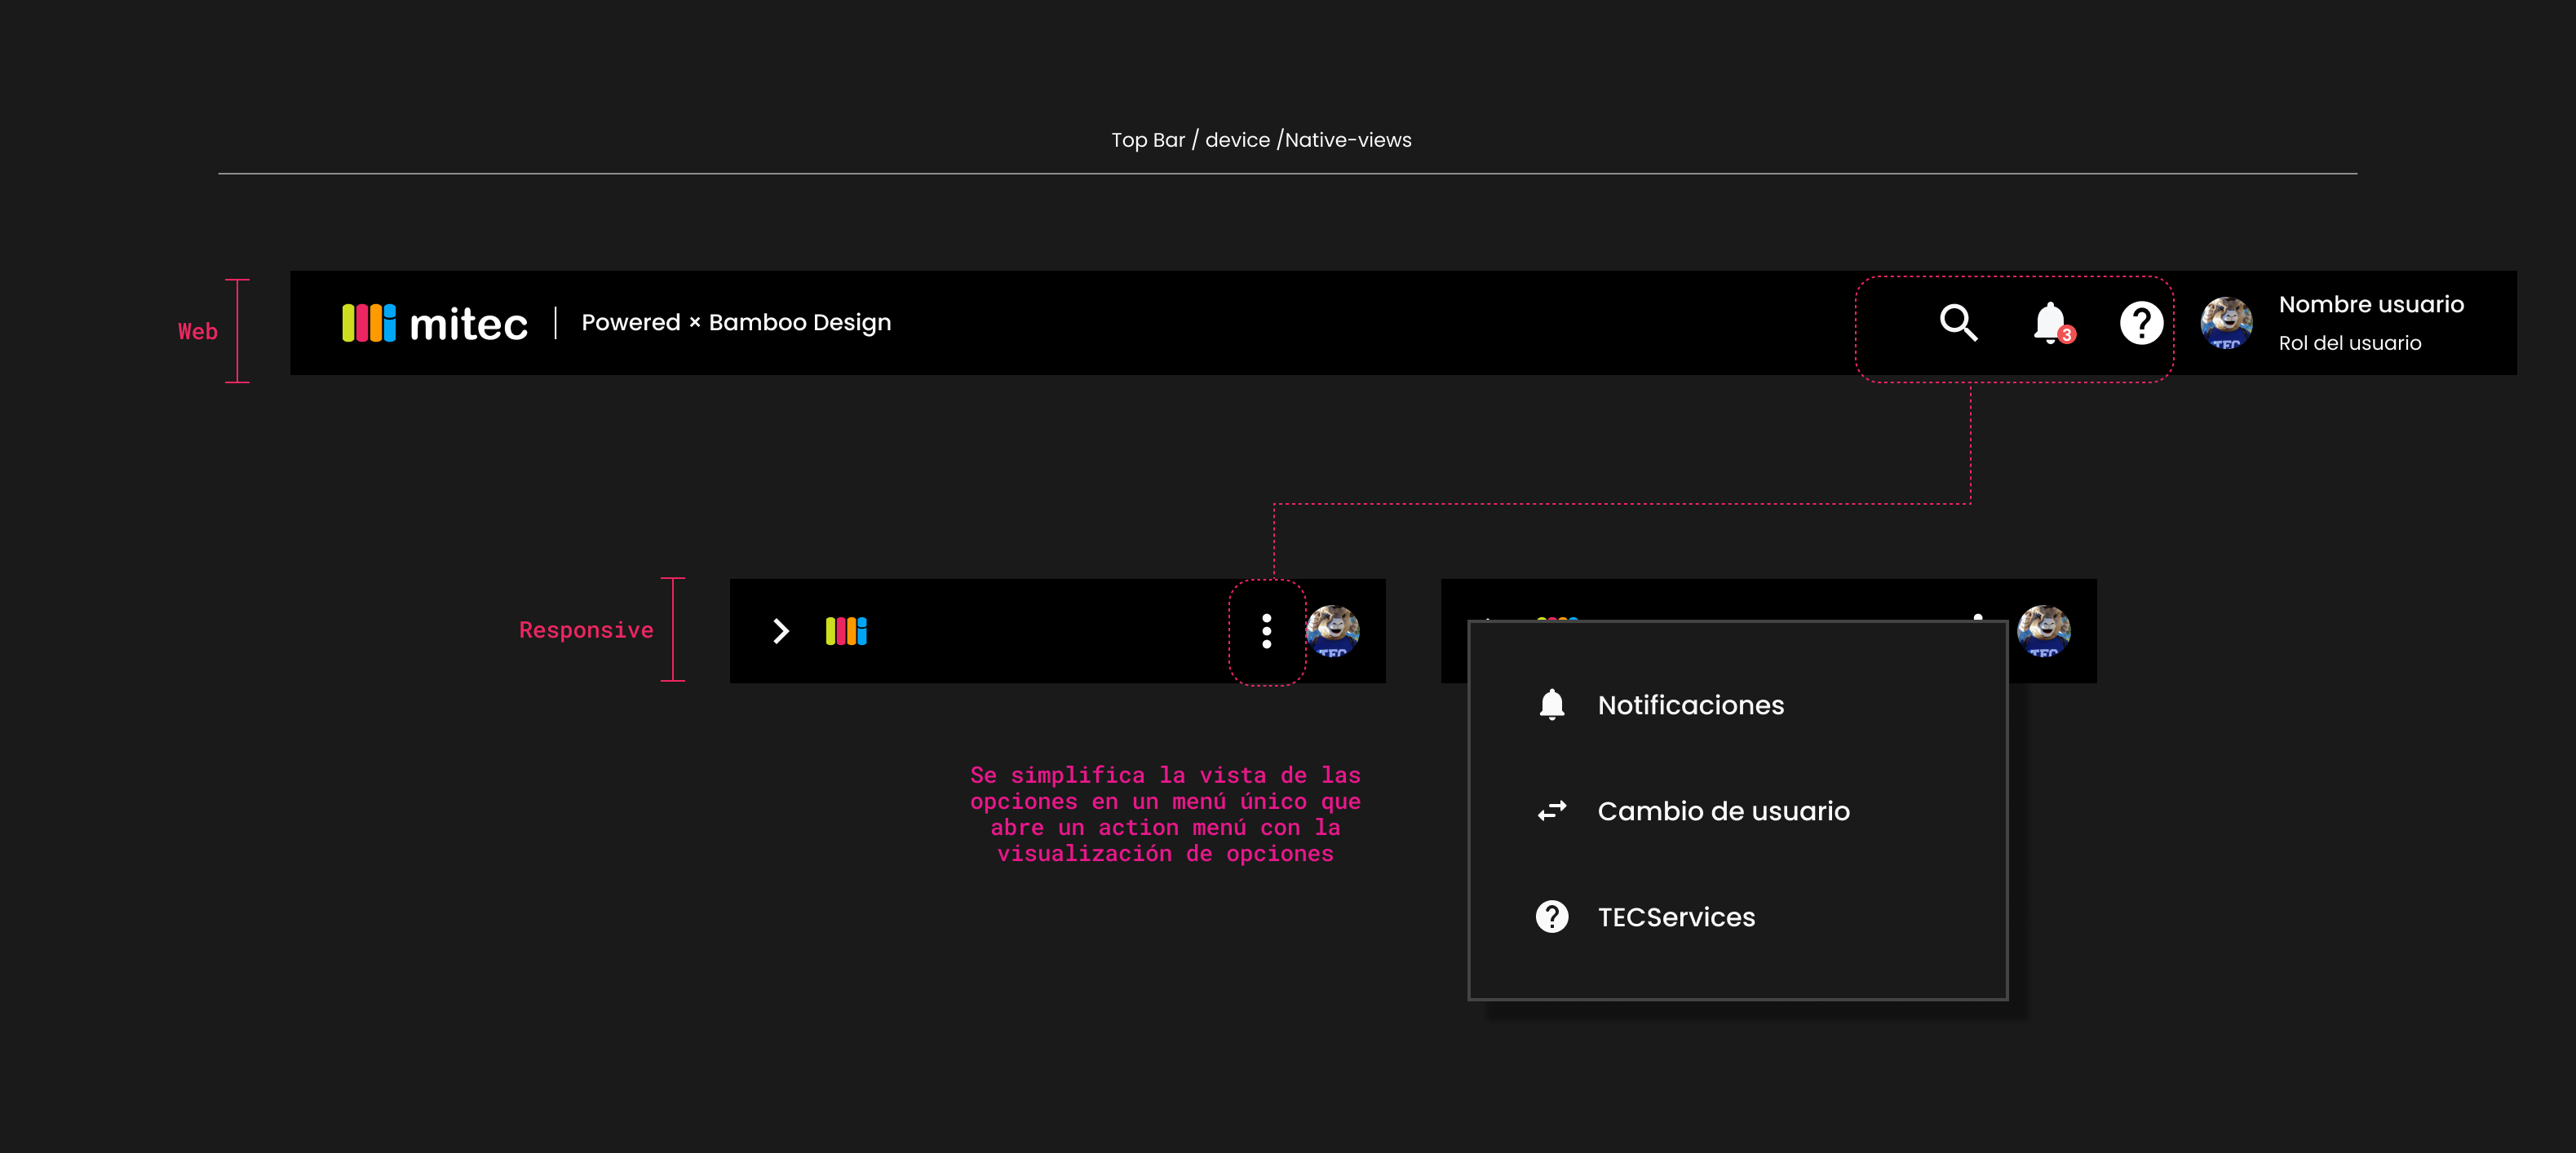Click swap arrows icon beside Cambio de usuario
Image resolution: width=2576 pixels, height=1153 pixels.
tap(1552, 811)
